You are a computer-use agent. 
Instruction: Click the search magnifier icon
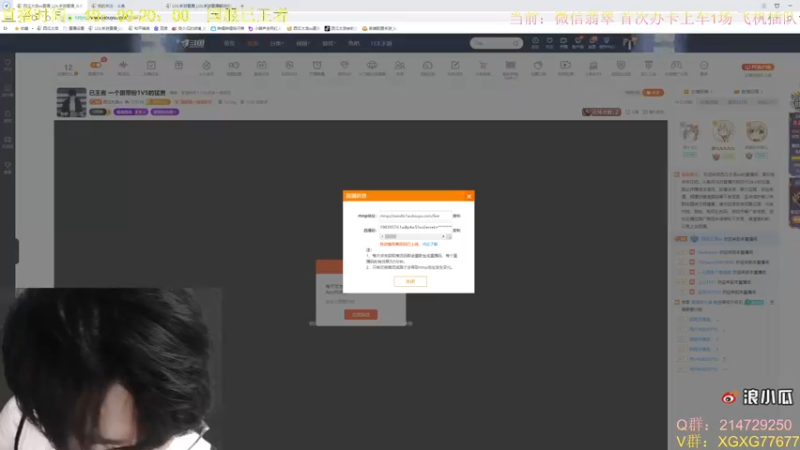pyautogui.click(x=516, y=43)
